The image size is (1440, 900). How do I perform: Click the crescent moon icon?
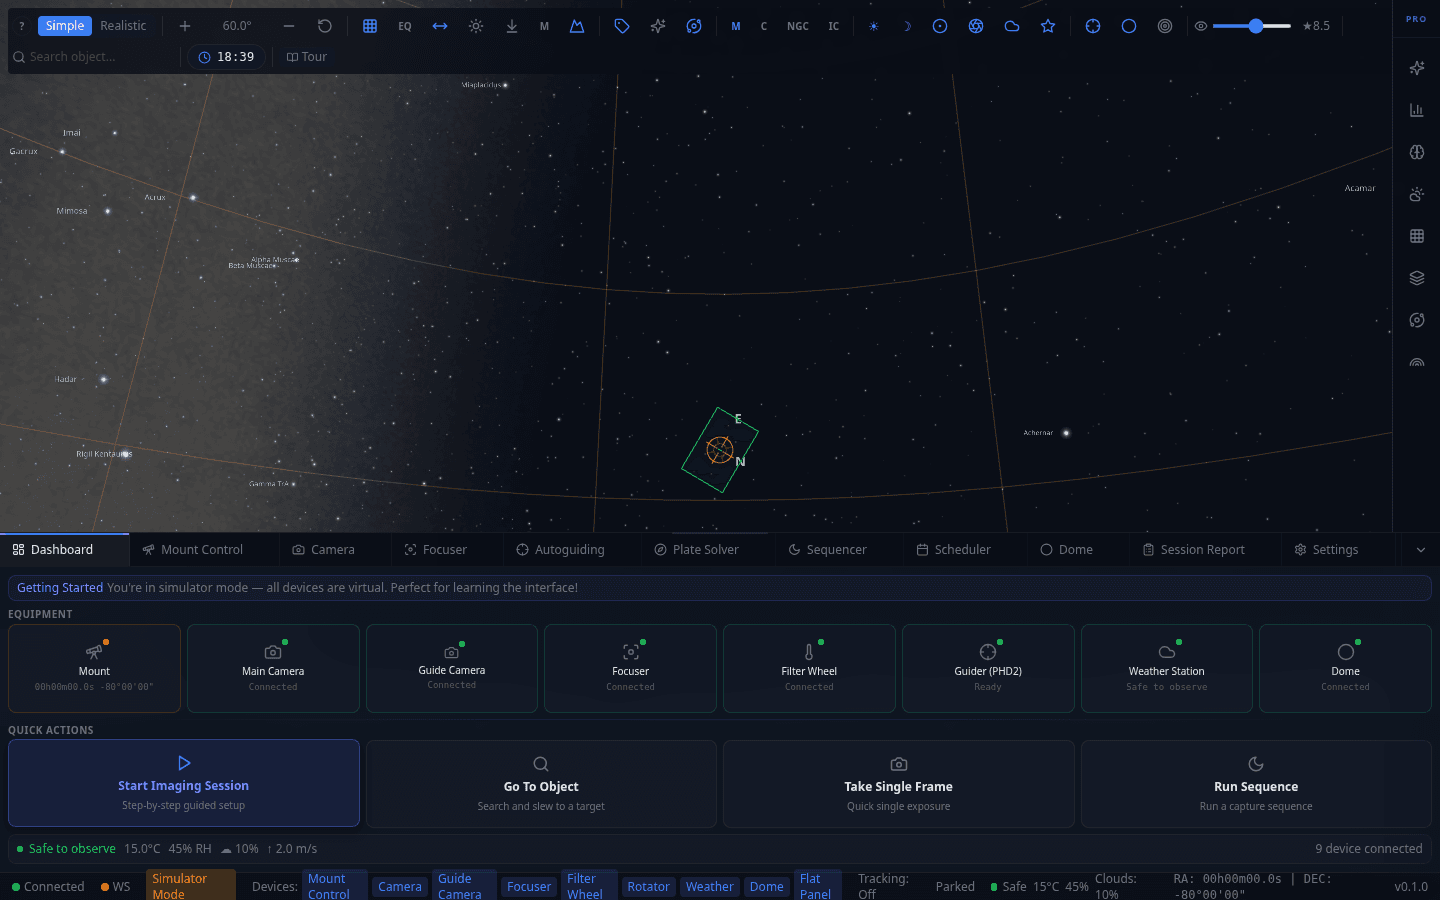tap(907, 26)
